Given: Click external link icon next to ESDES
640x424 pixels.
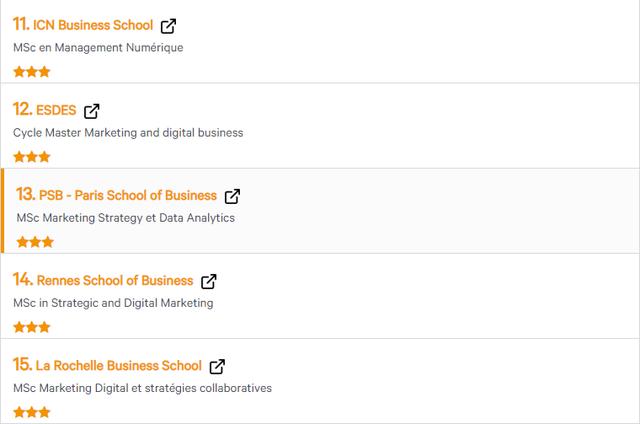Looking at the screenshot, I should pos(91,111).
